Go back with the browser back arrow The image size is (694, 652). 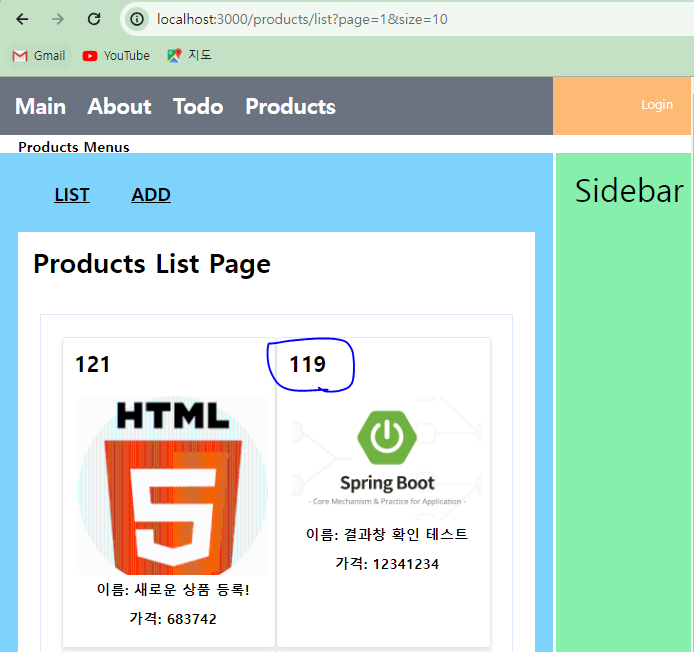pos(22,19)
